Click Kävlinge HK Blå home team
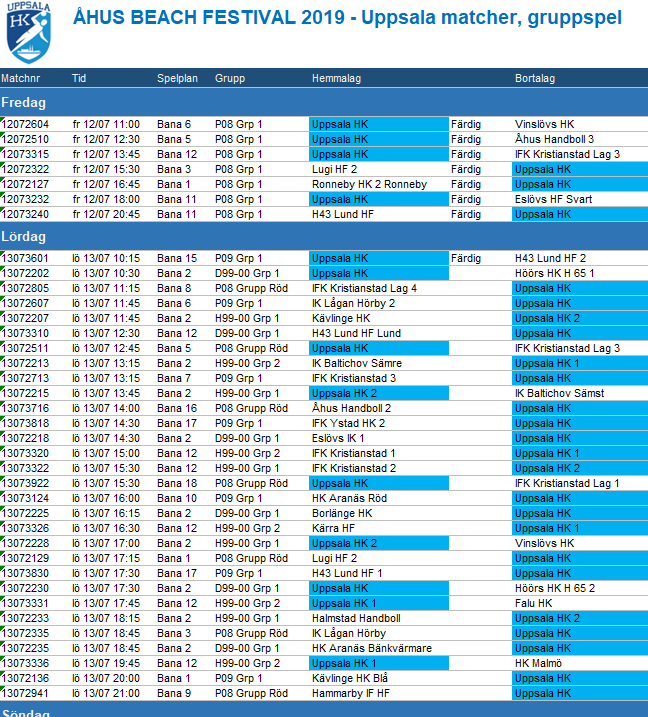The width and height of the screenshot is (648, 717). 350,679
